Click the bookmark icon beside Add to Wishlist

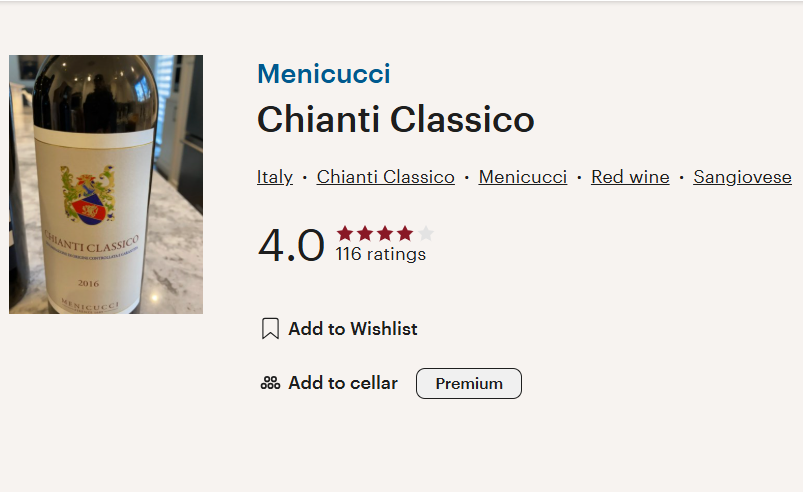pos(270,329)
